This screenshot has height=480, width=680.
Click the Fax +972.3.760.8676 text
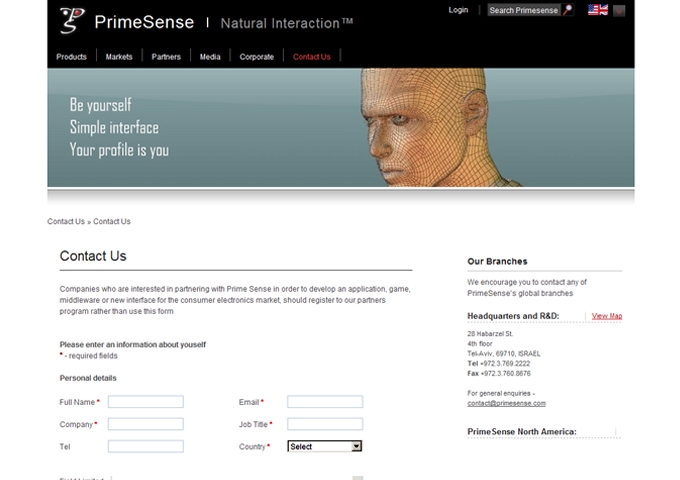pyautogui.click(x=499, y=374)
